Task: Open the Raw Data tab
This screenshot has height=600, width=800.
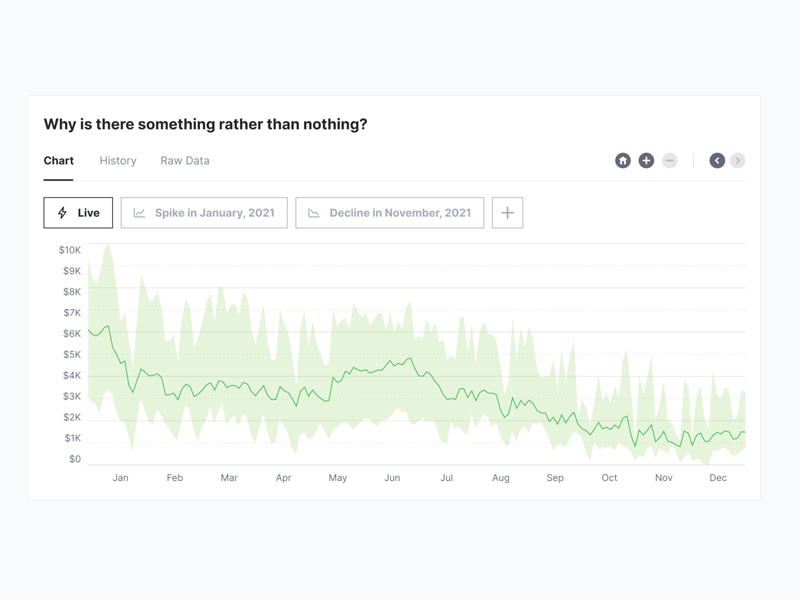Action: click(185, 161)
